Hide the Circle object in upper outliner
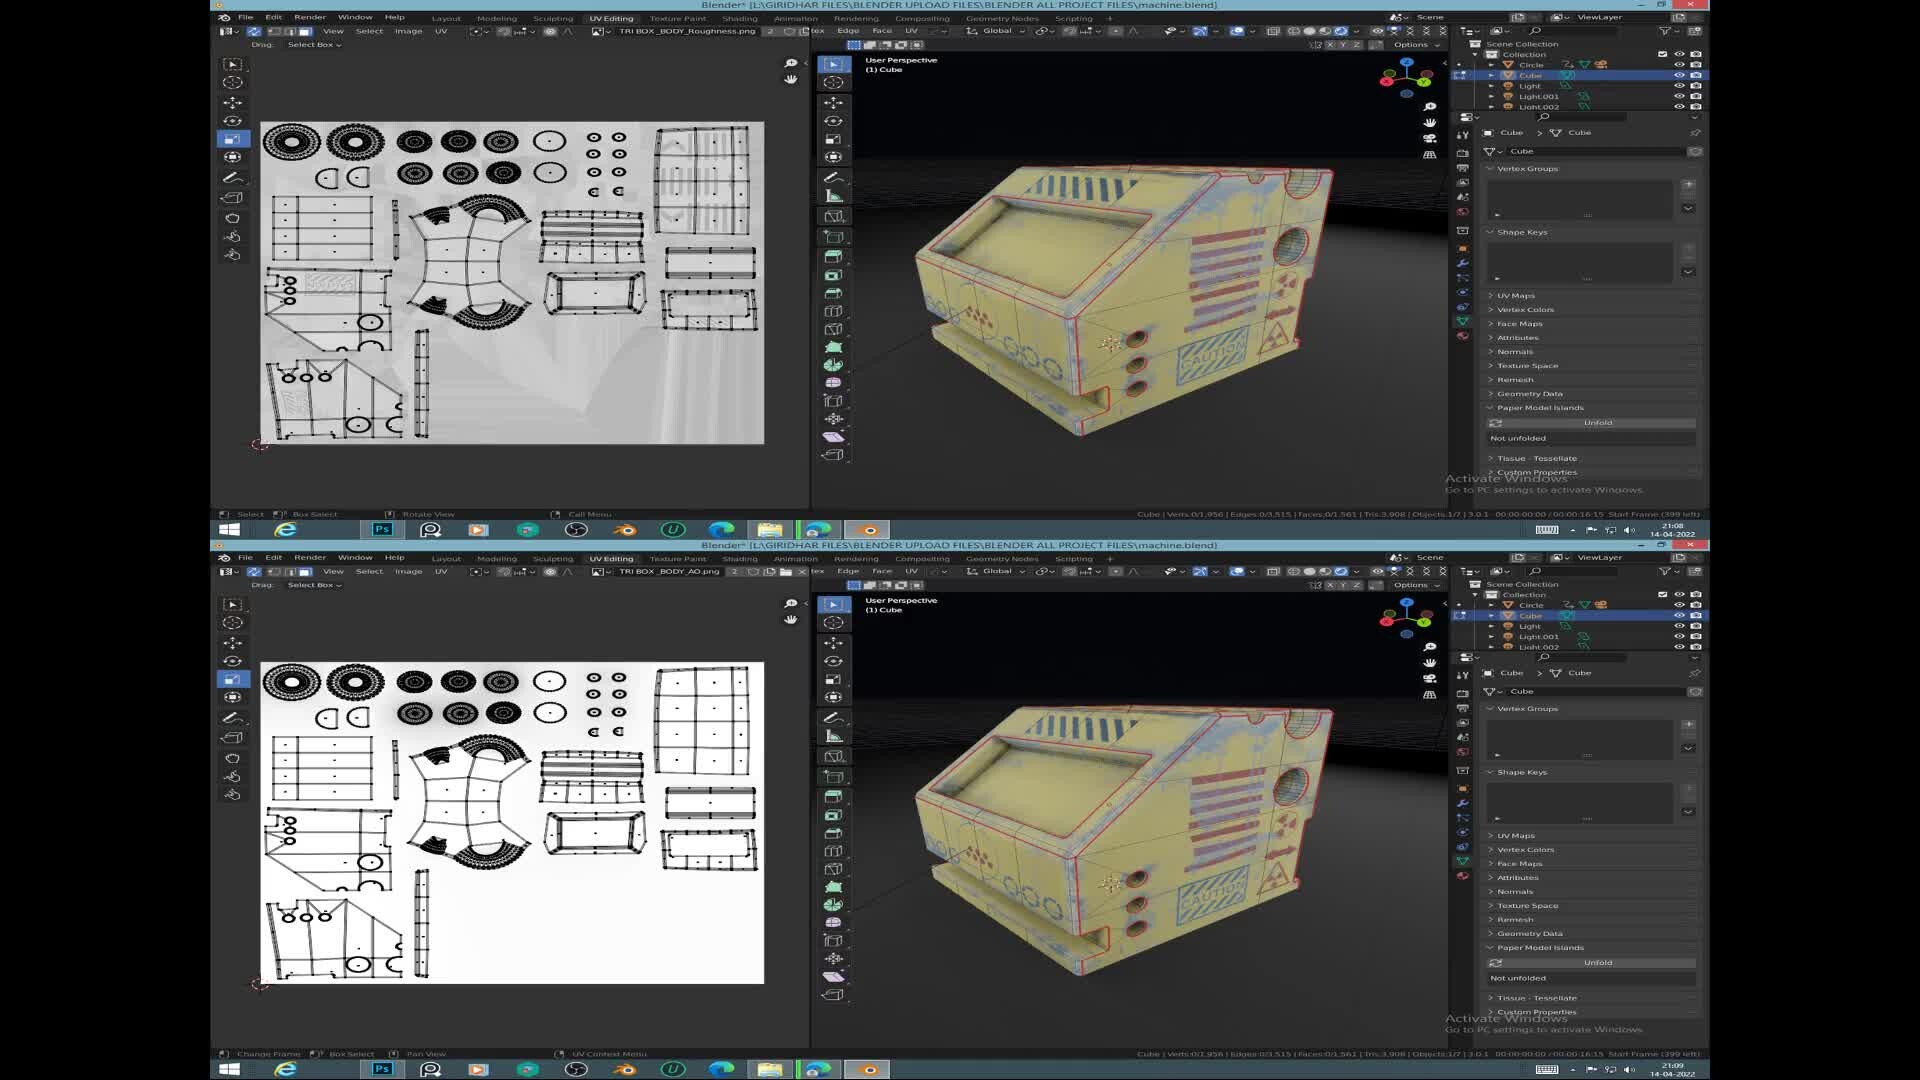Viewport: 1920px width, 1080px height. tap(1679, 64)
